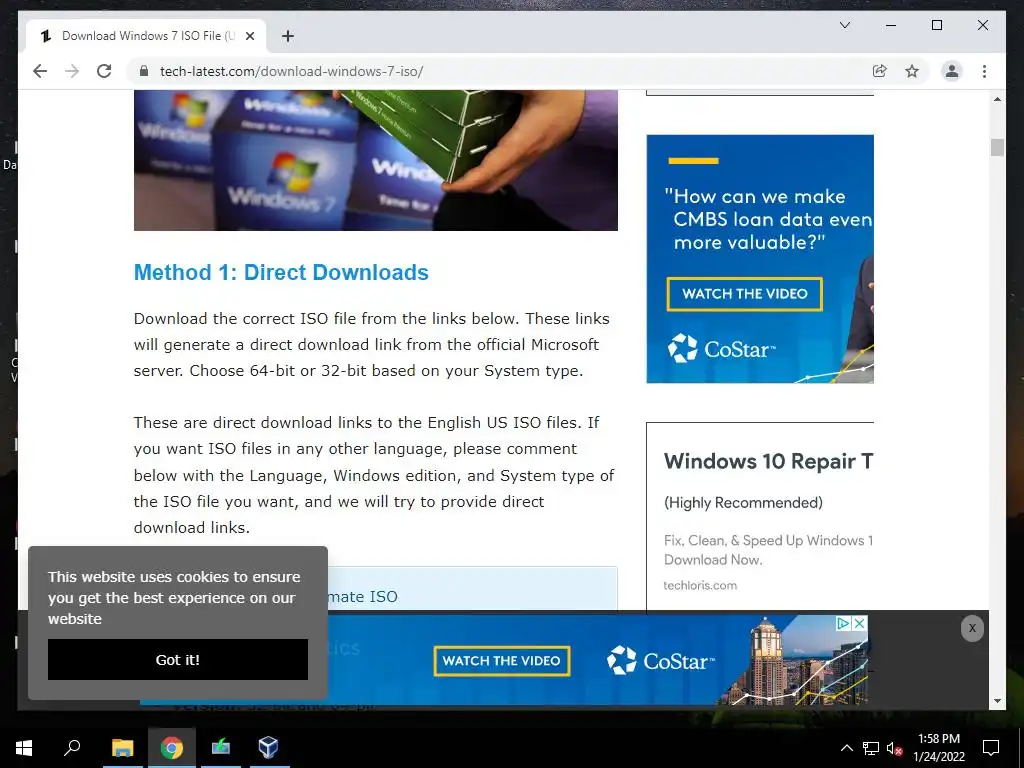Open the tab search dropdown chevron
1024x768 pixels.
pyautogui.click(x=844, y=25)
